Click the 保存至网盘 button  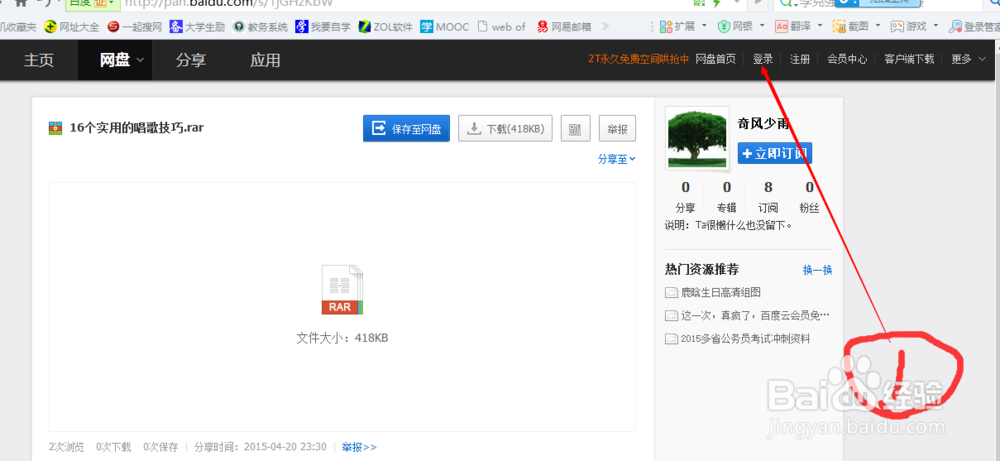tap(406, 128)
